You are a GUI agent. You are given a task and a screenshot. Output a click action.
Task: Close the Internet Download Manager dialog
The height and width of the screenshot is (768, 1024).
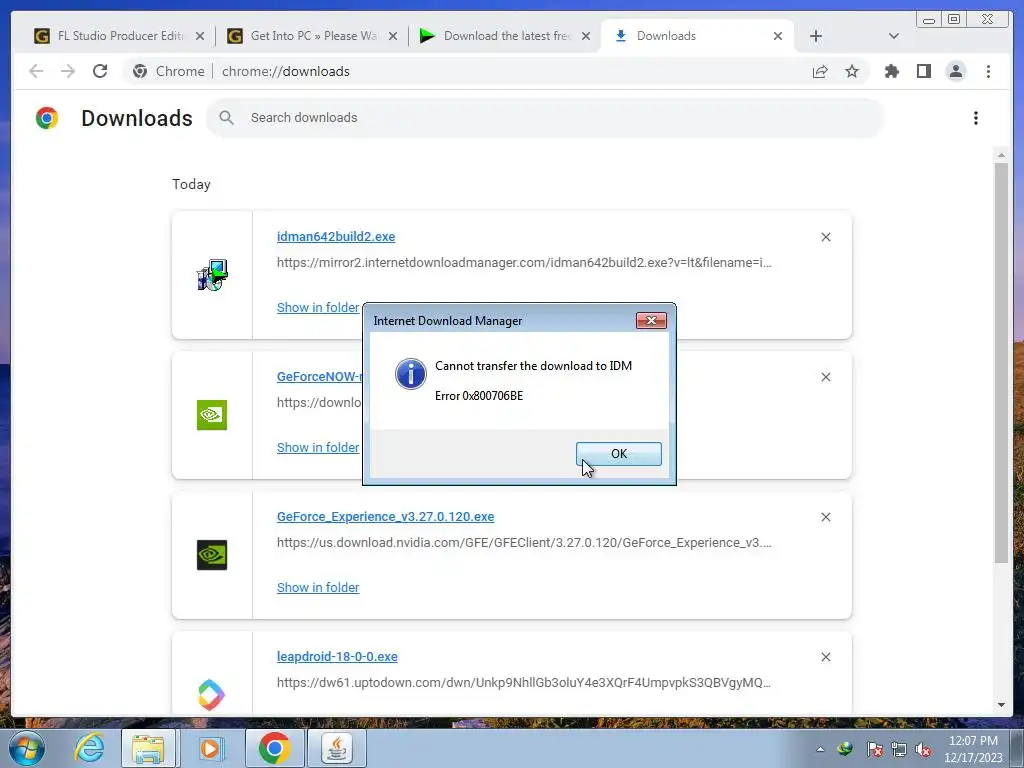651,321
